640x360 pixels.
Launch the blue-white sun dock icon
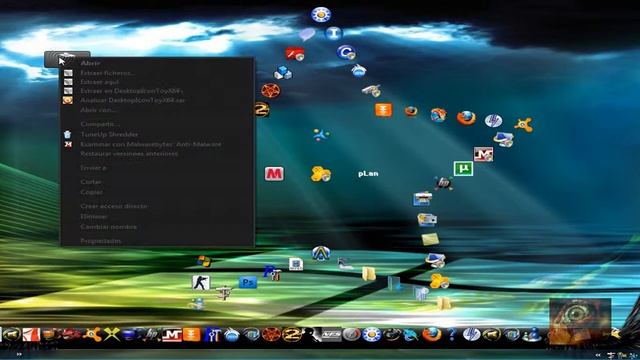tap(371, 335)
